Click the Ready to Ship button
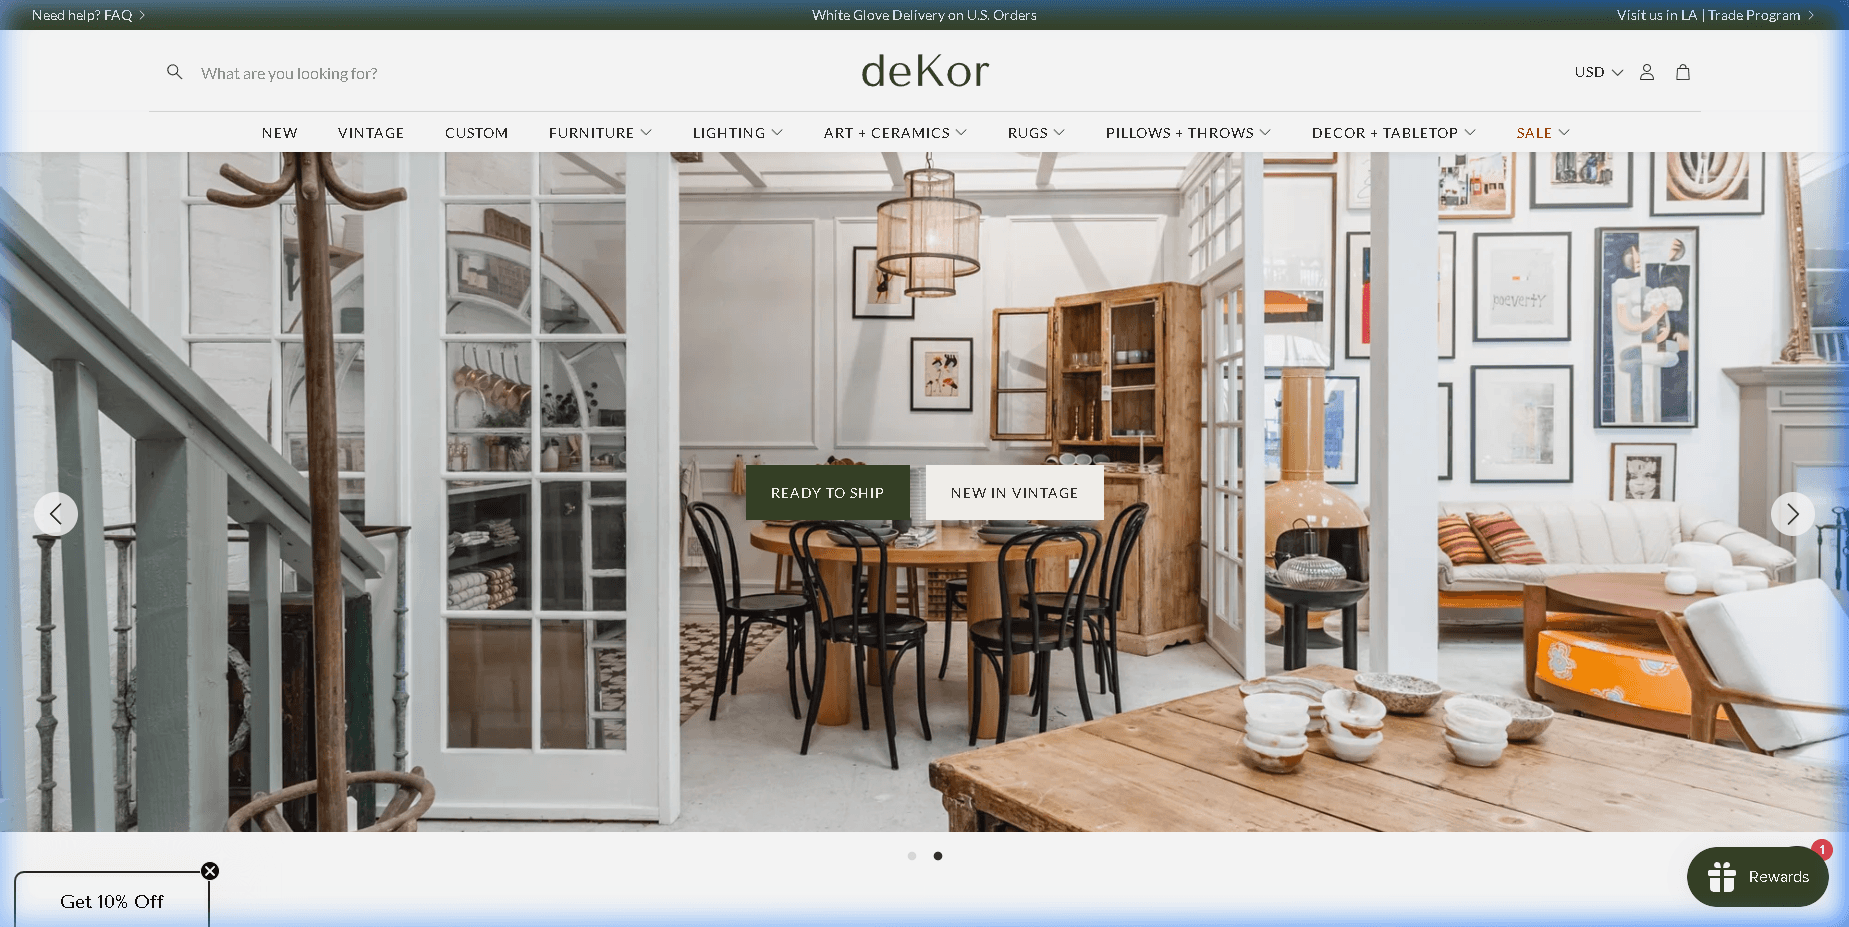 click(x=827, y=492)
